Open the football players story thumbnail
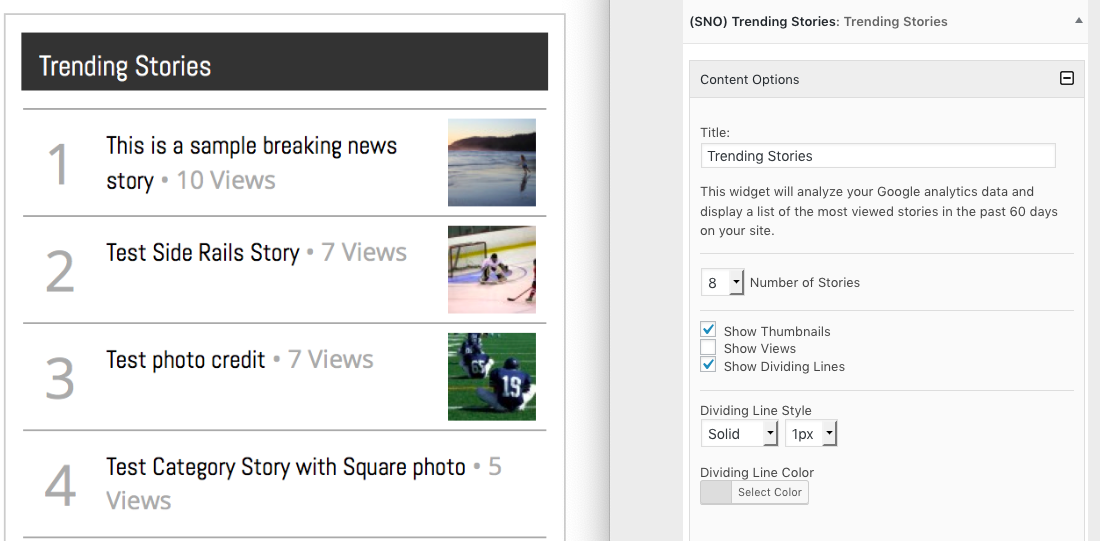Screen dimensions: 1100x541 coord(492,377)
